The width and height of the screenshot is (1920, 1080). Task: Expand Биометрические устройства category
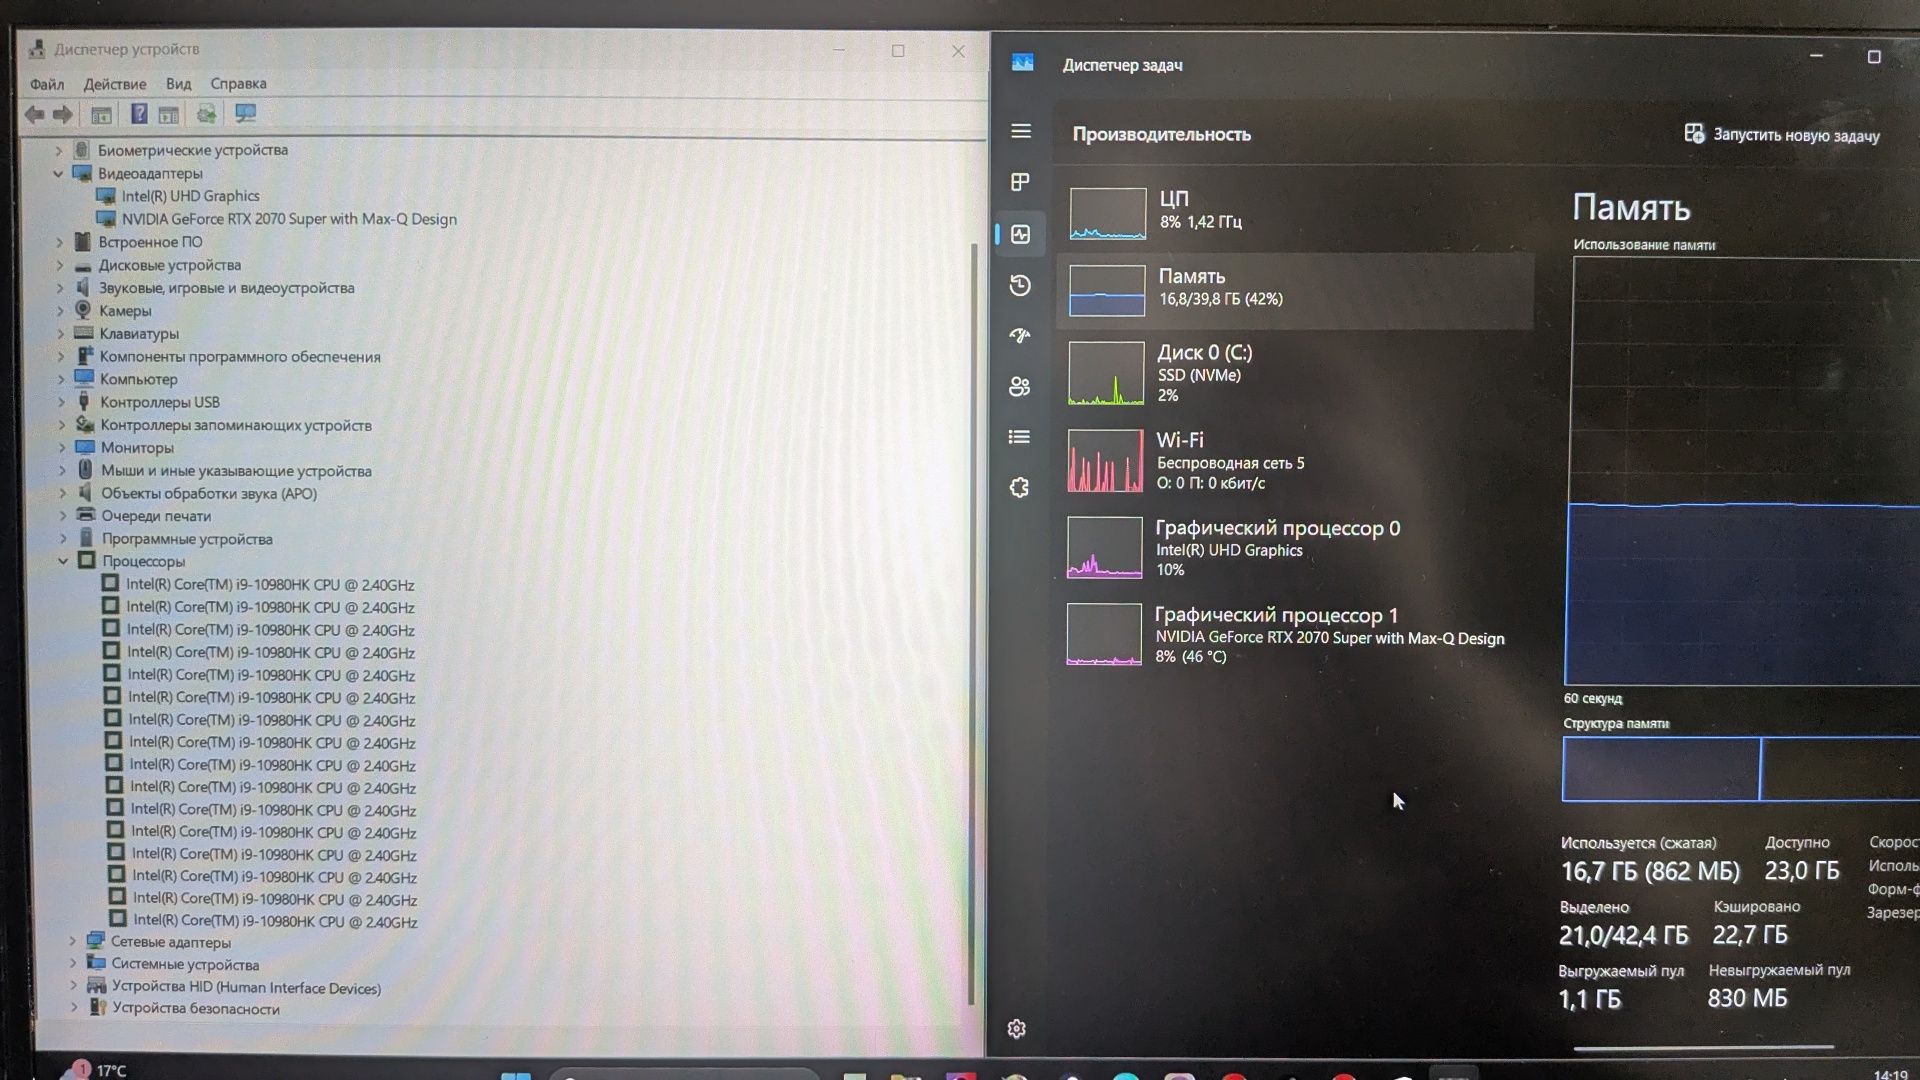point(58,150)
